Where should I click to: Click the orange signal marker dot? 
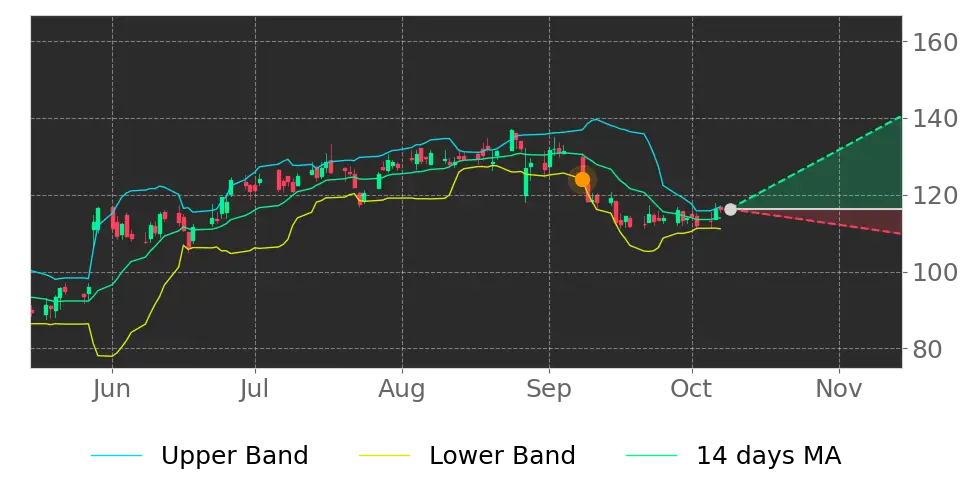tap(582, 180)
